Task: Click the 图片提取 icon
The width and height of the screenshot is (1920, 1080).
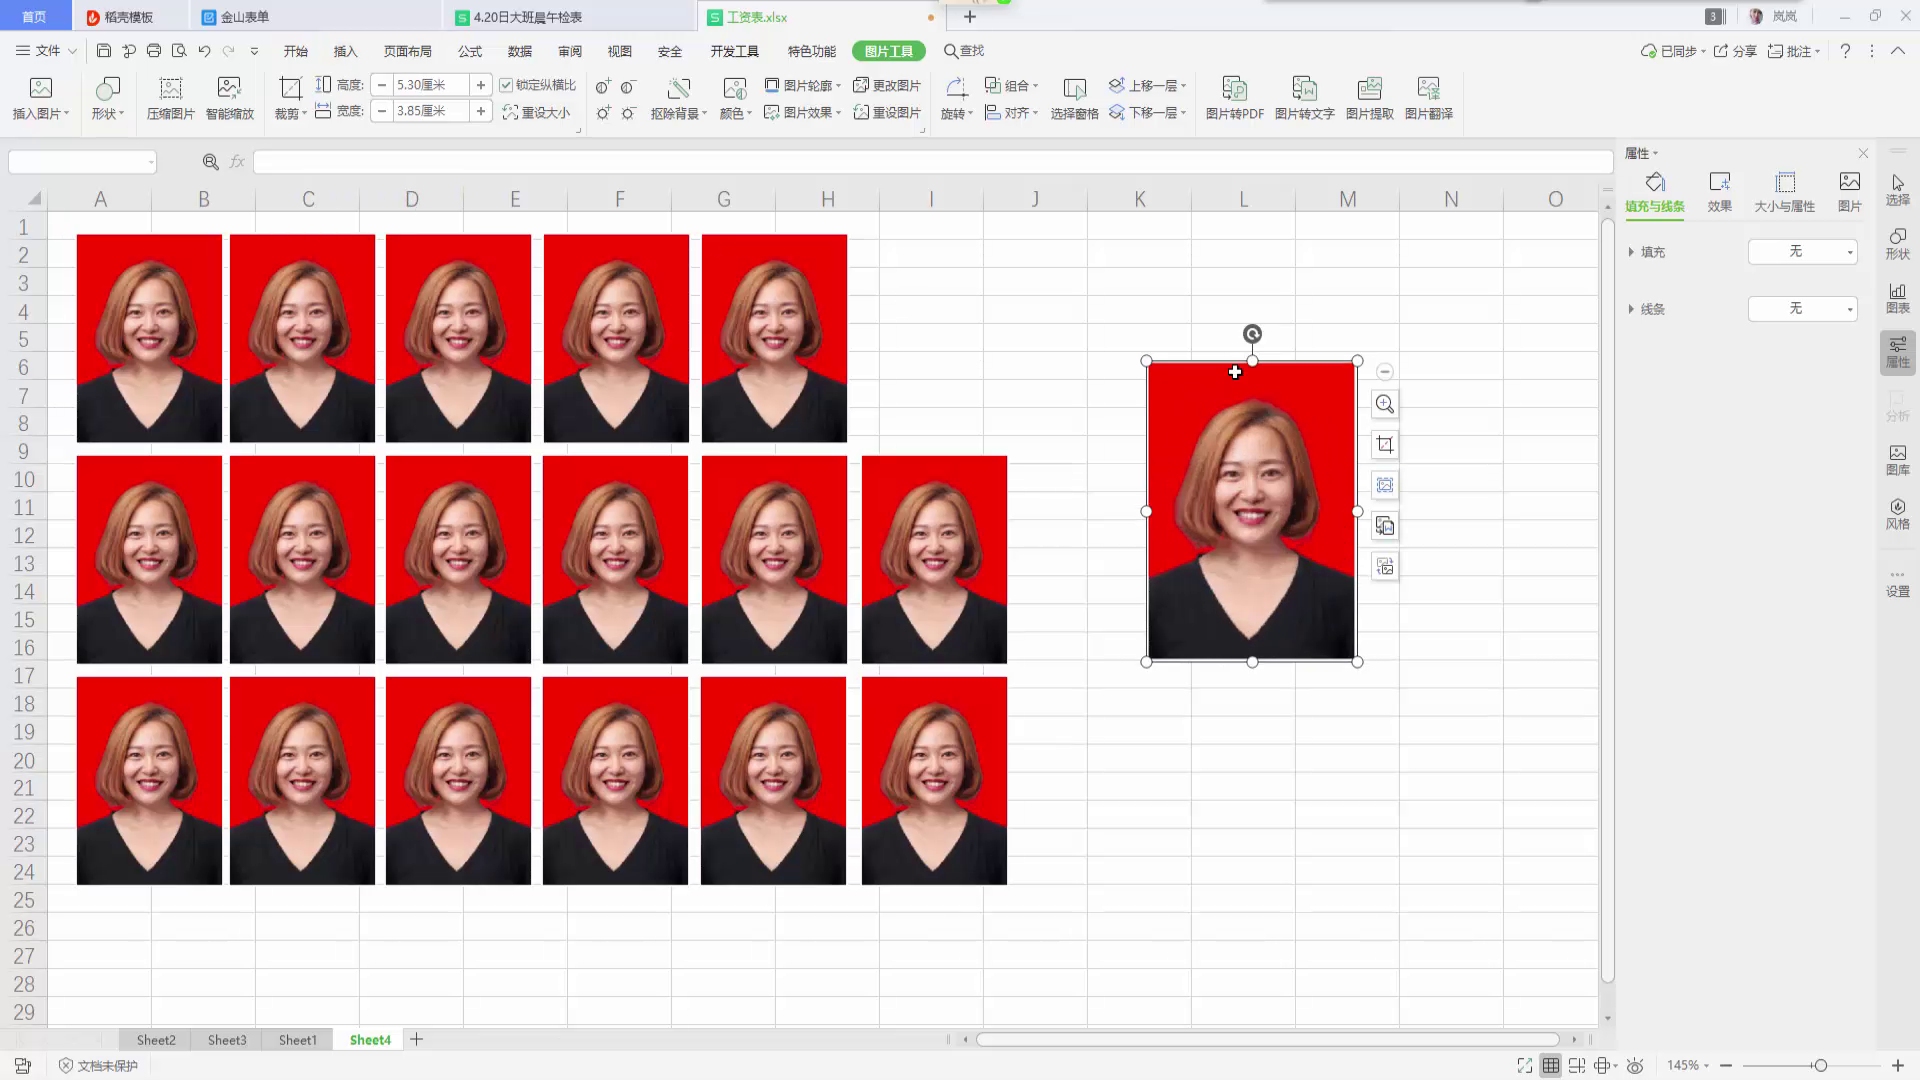Action: (x=1369, y=89)
